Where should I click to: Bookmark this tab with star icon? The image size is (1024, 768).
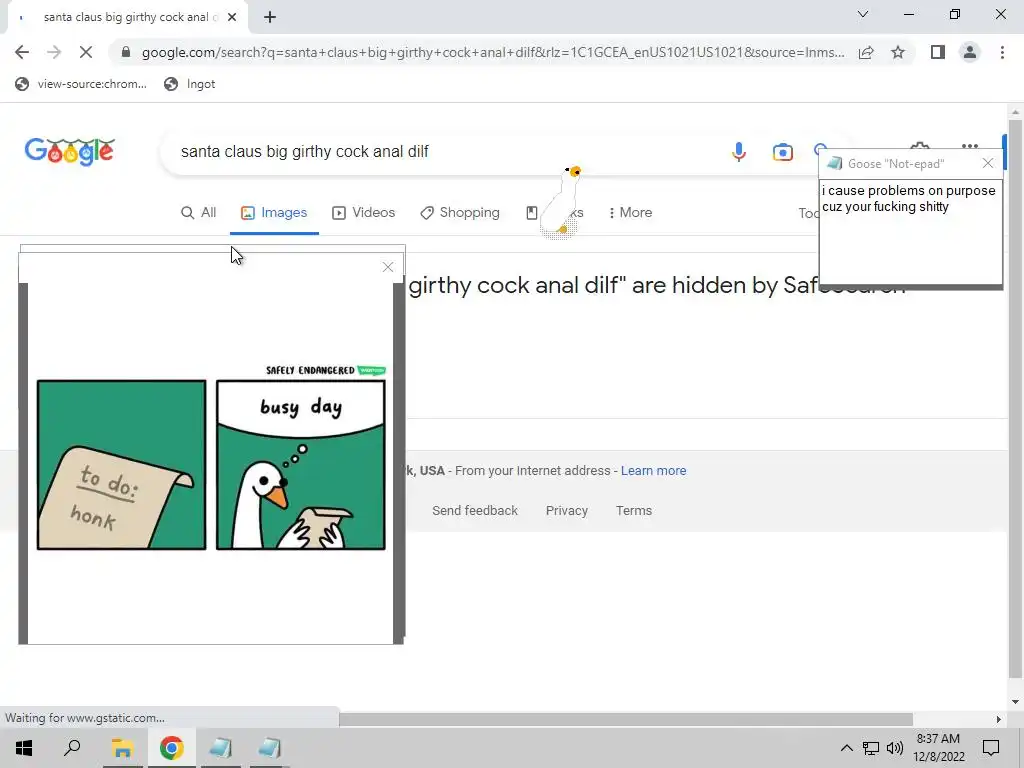point(898,52)
